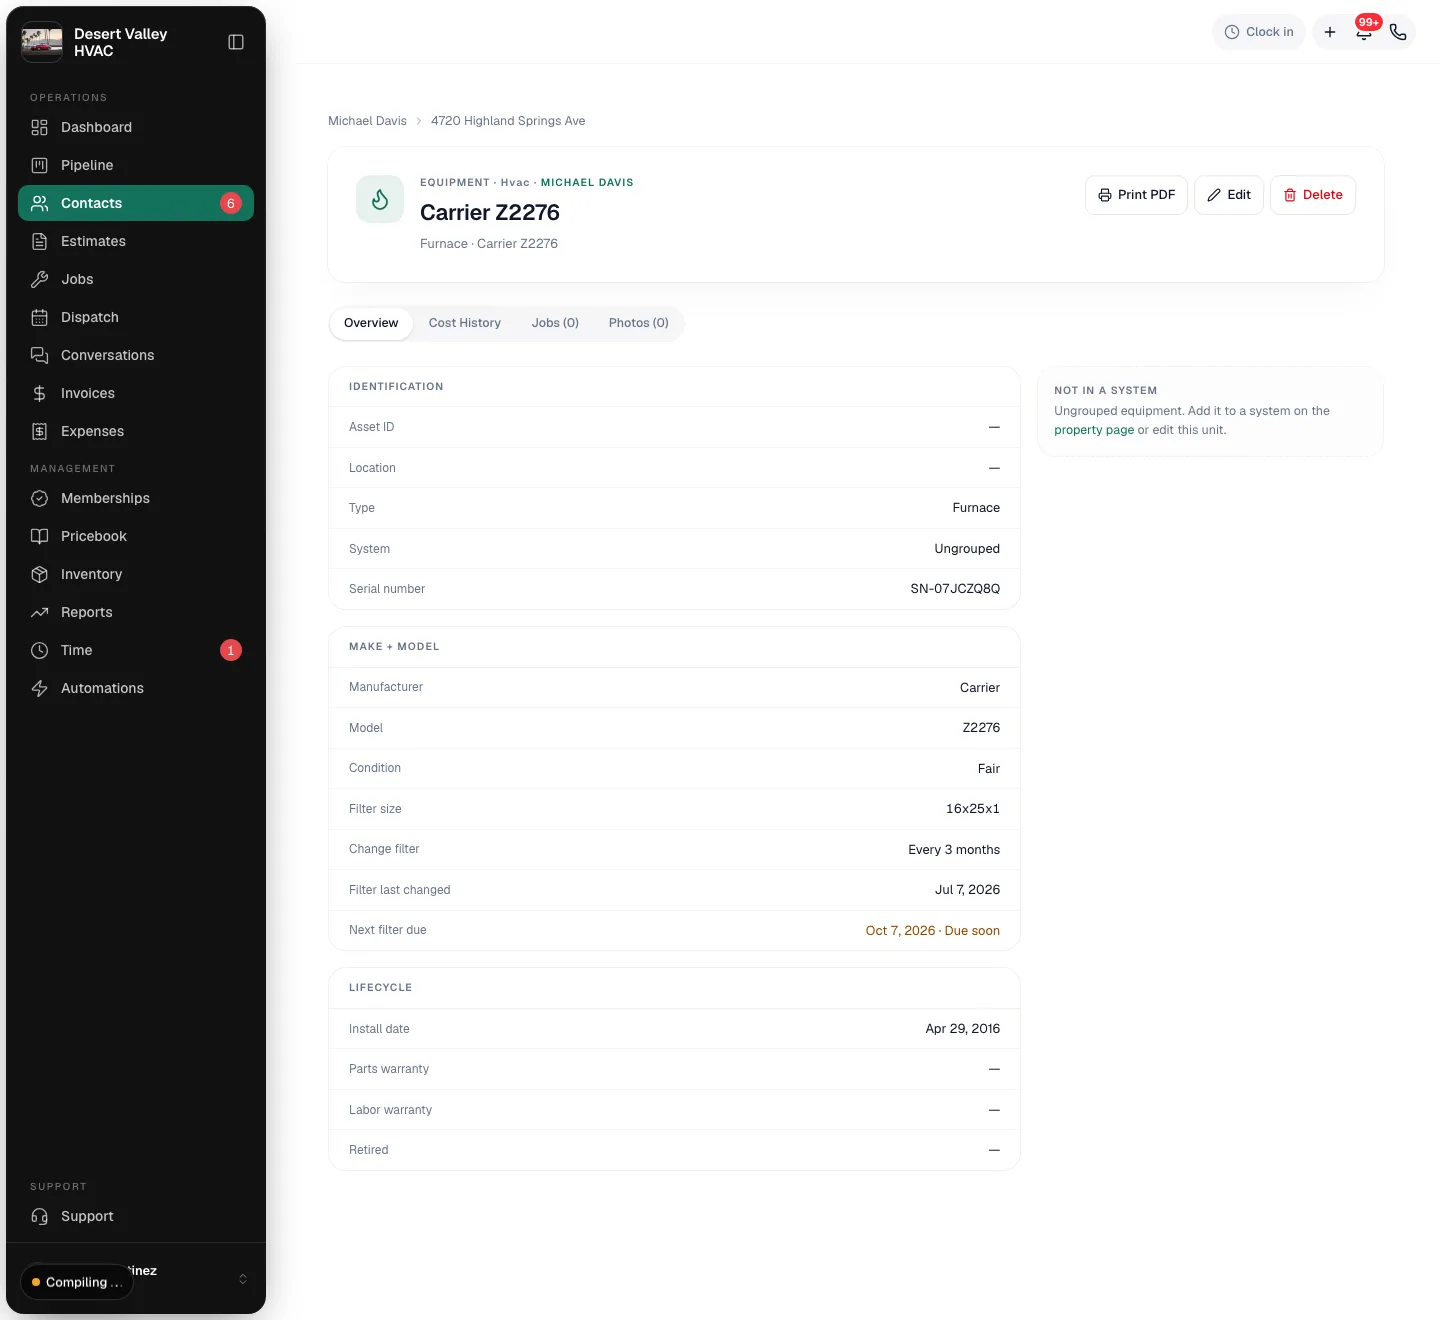The height and width of the screenshot is (1320, 1440).
Task: Click the Desert Valley HVAC logo
Action: [42, 42]
